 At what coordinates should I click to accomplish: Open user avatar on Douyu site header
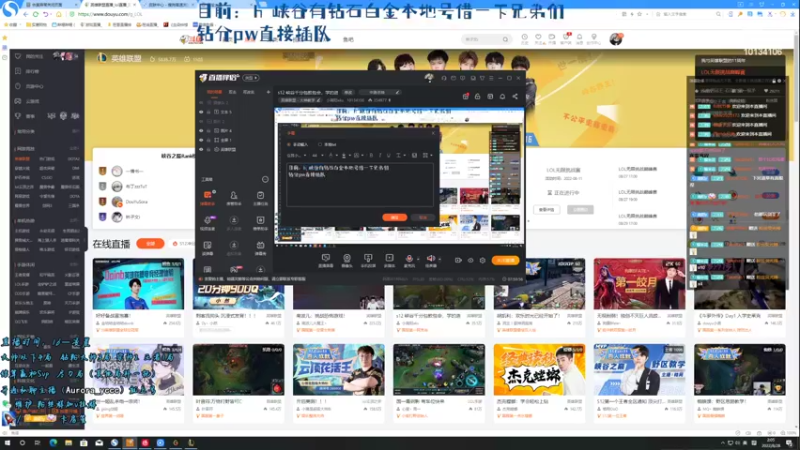pos(616,39)
